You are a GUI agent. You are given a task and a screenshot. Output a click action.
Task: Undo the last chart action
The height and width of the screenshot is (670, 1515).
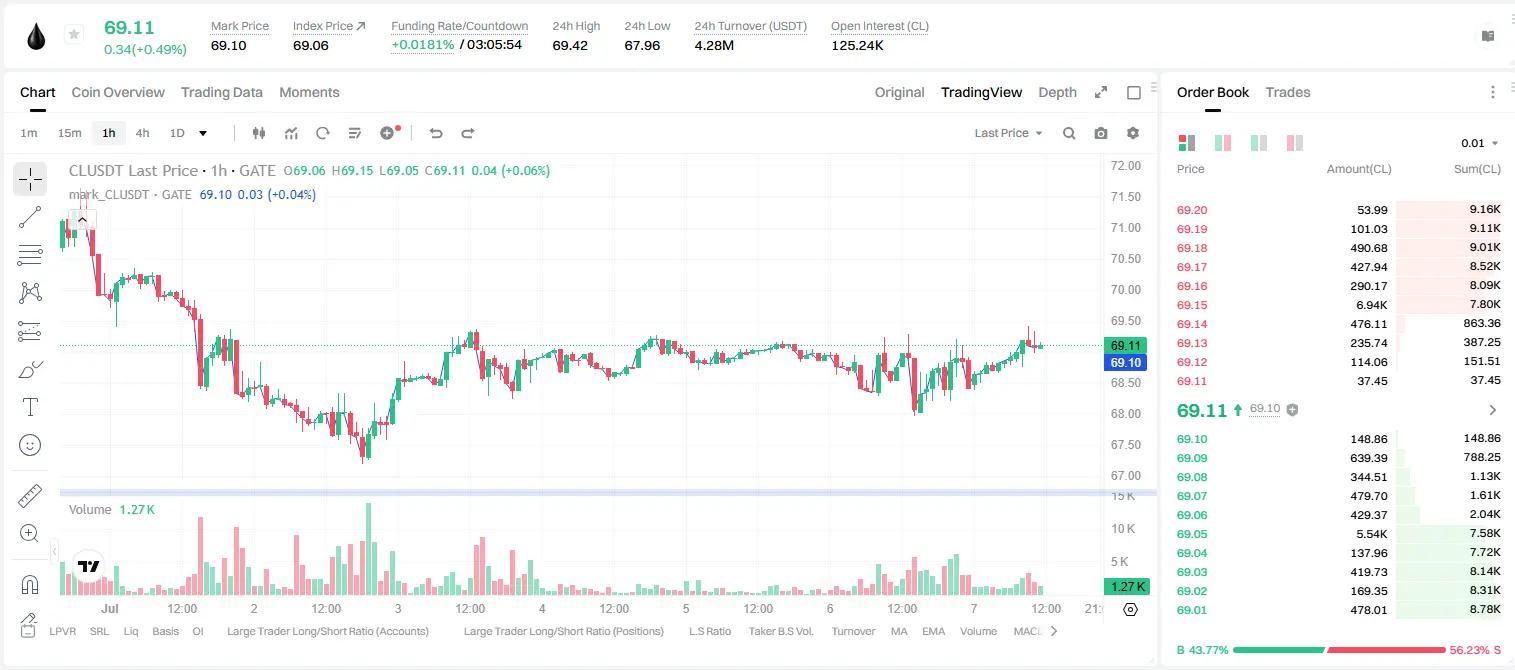coord(435,133)
